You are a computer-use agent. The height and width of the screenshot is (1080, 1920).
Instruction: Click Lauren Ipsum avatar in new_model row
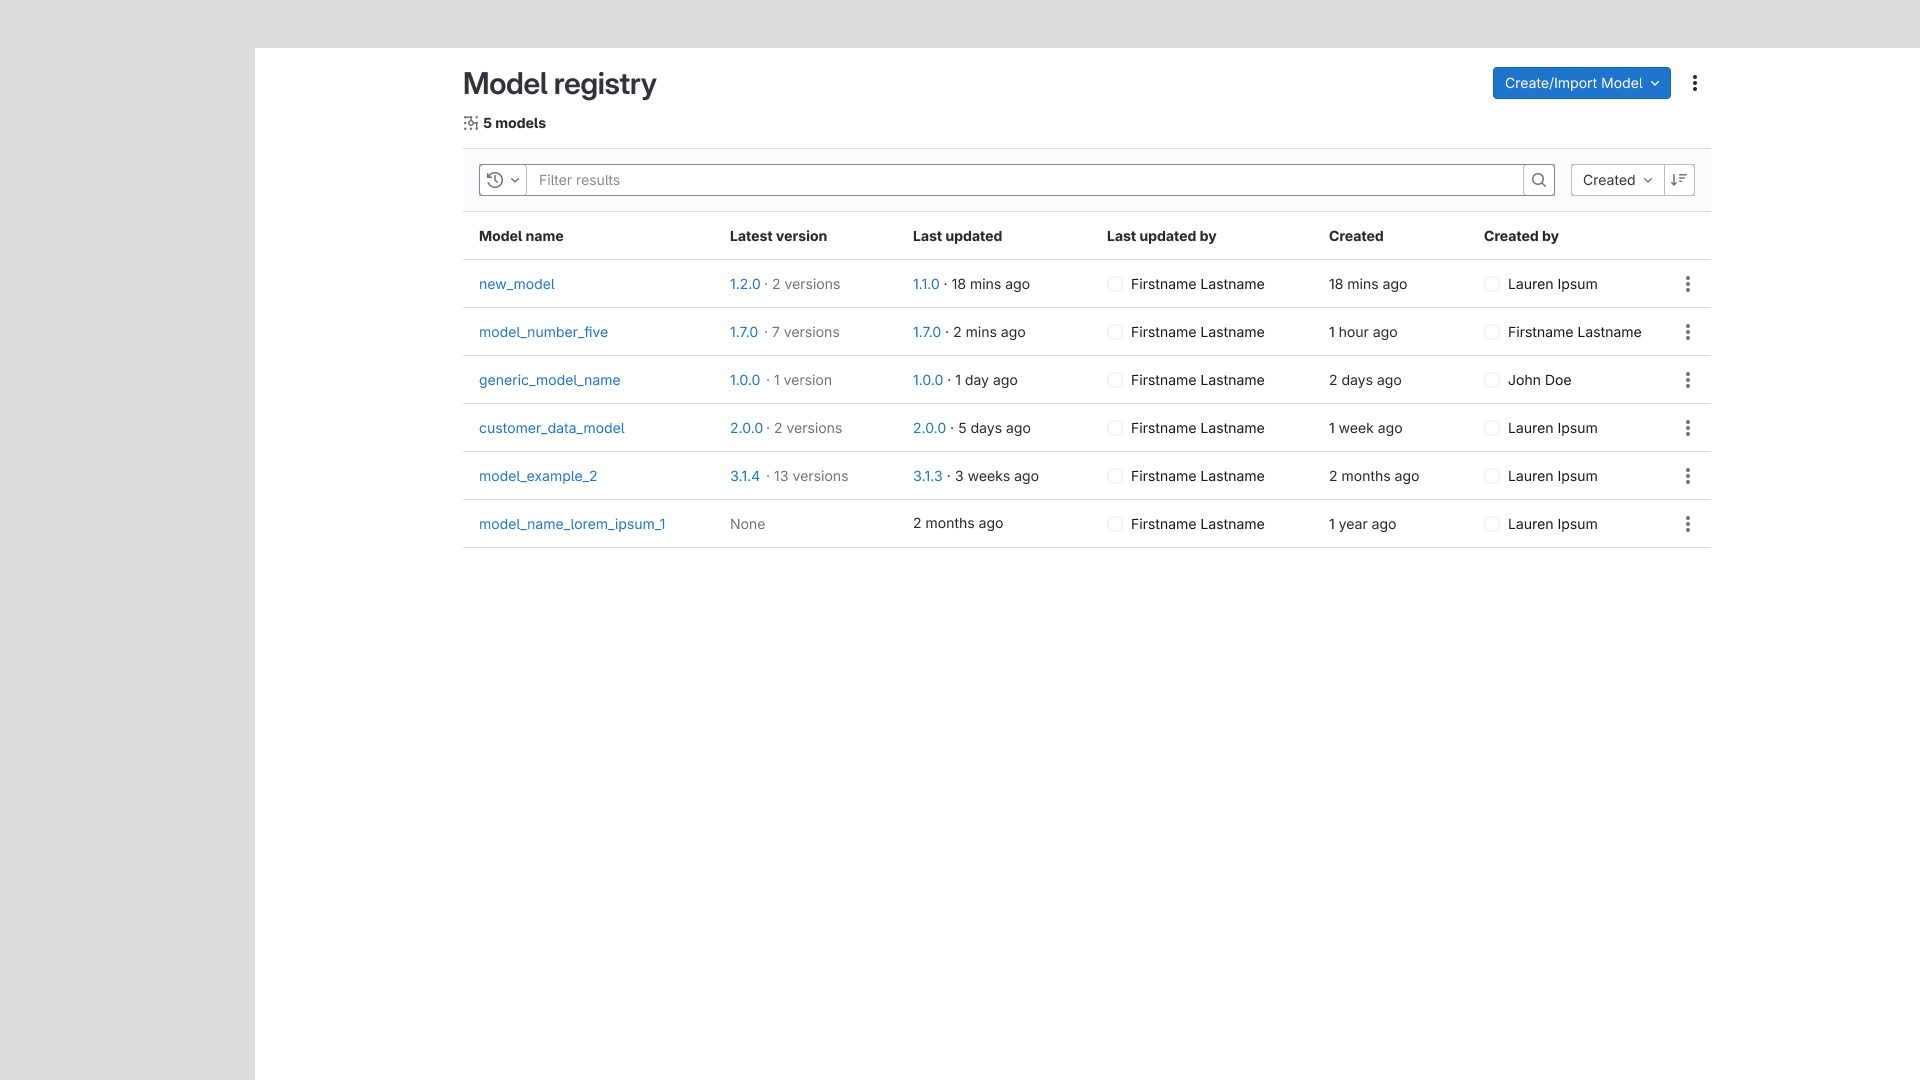(x=1492, y=284)
